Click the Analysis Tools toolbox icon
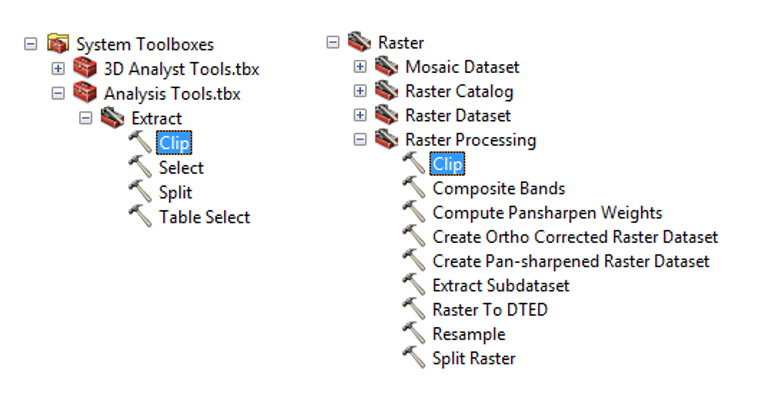The width and height of the screenshot is (760, 413). (x=87, y=94)
